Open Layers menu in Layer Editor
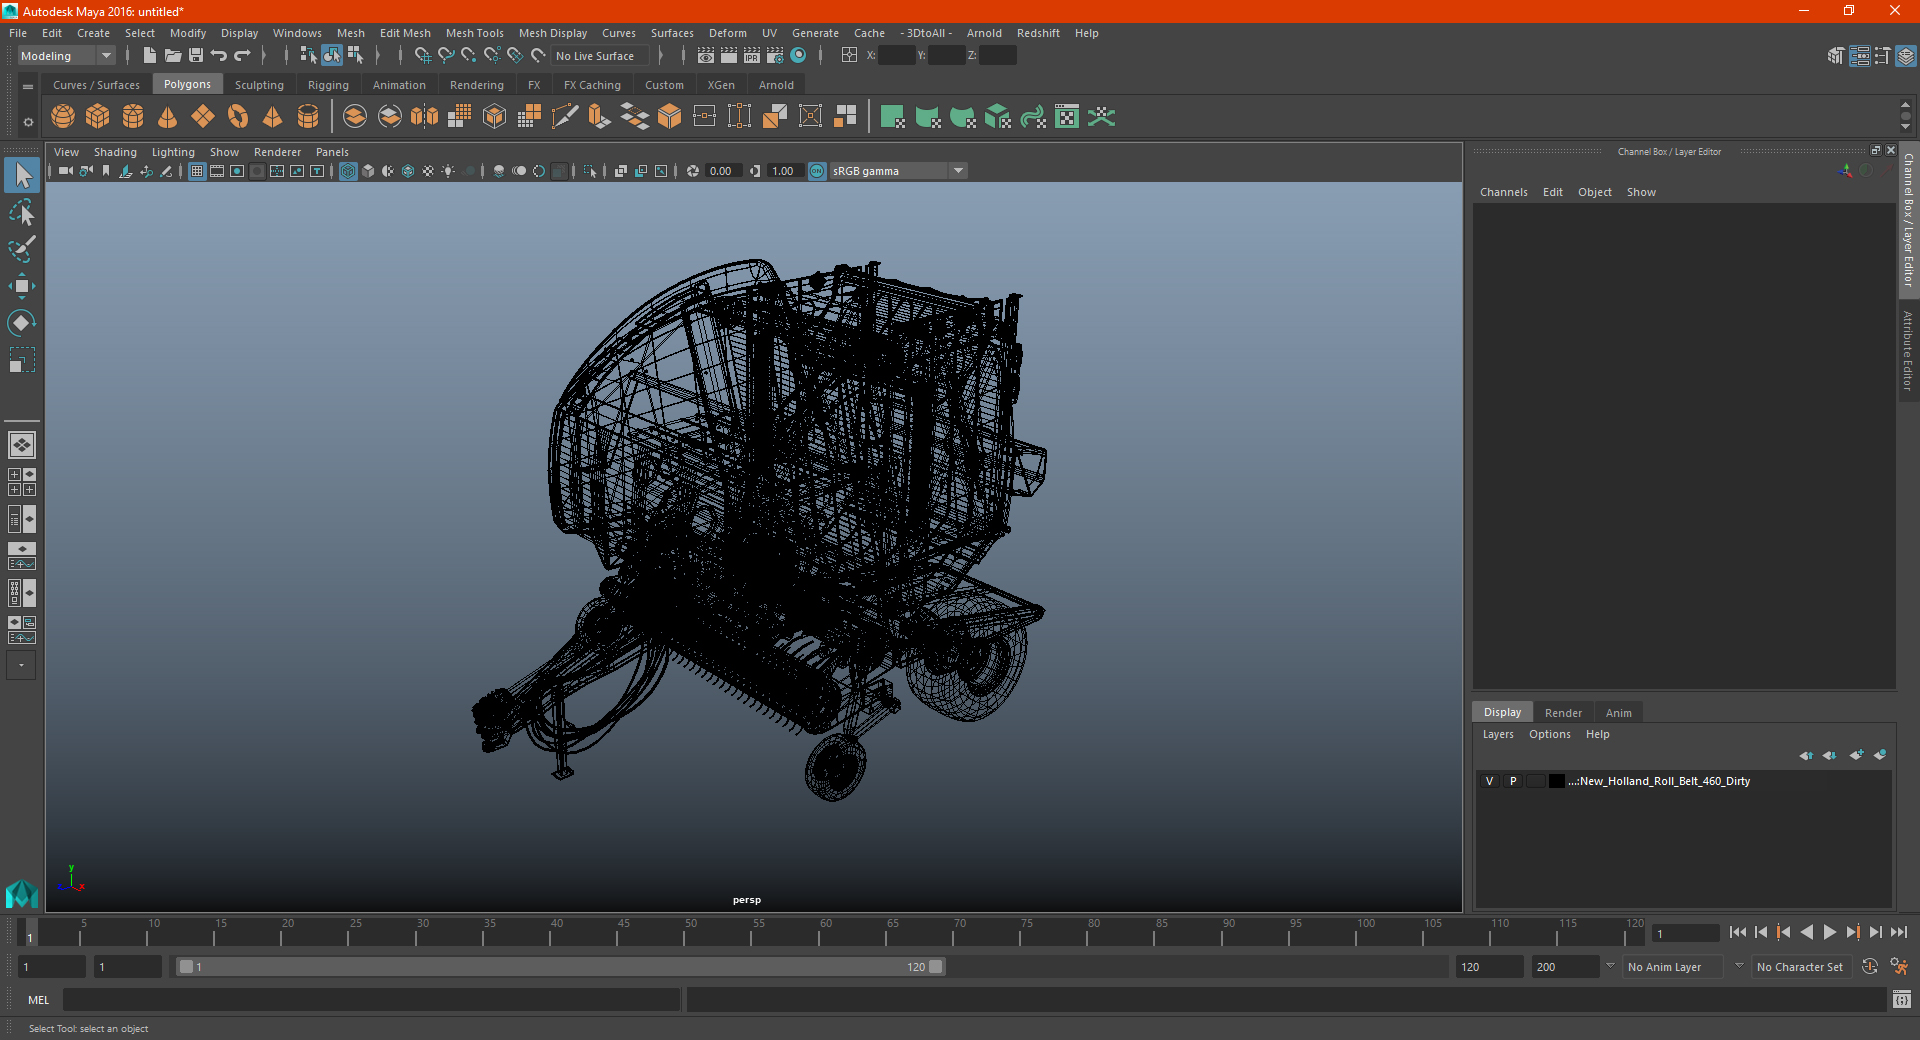The height and width of the screenshot is (1040, 1920). 1497,734
